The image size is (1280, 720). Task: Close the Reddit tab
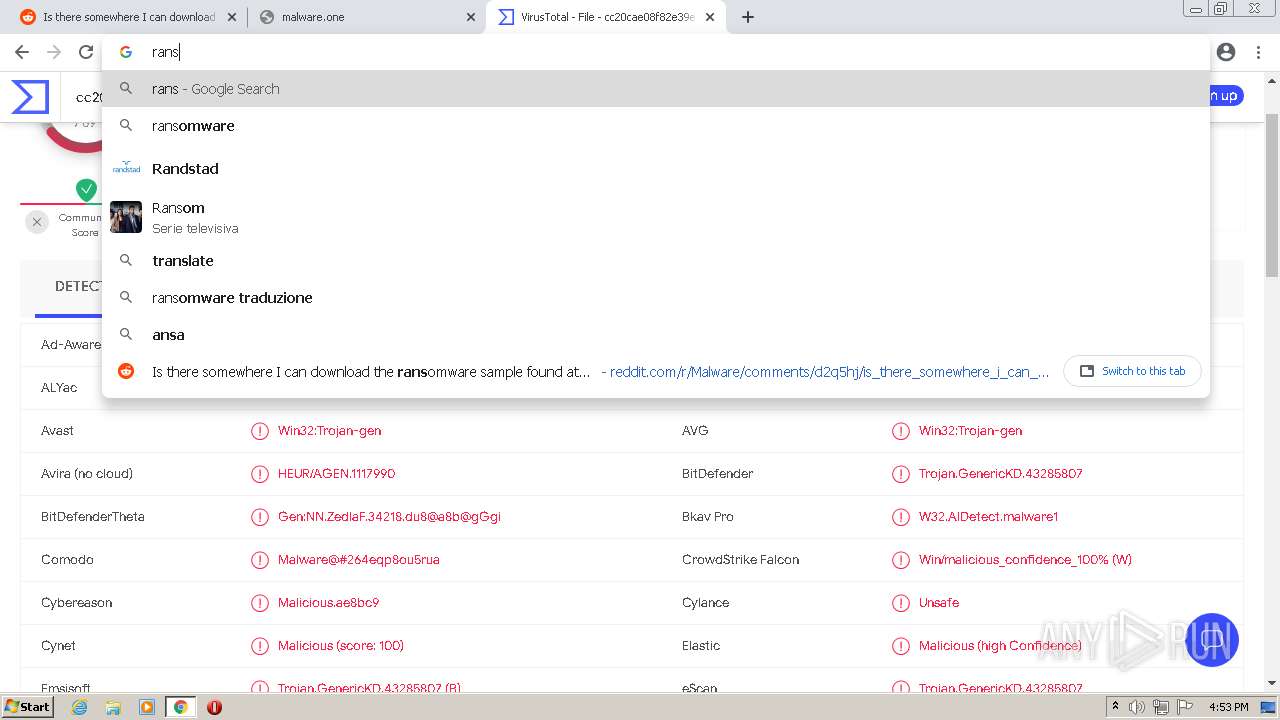pos(232,17)
